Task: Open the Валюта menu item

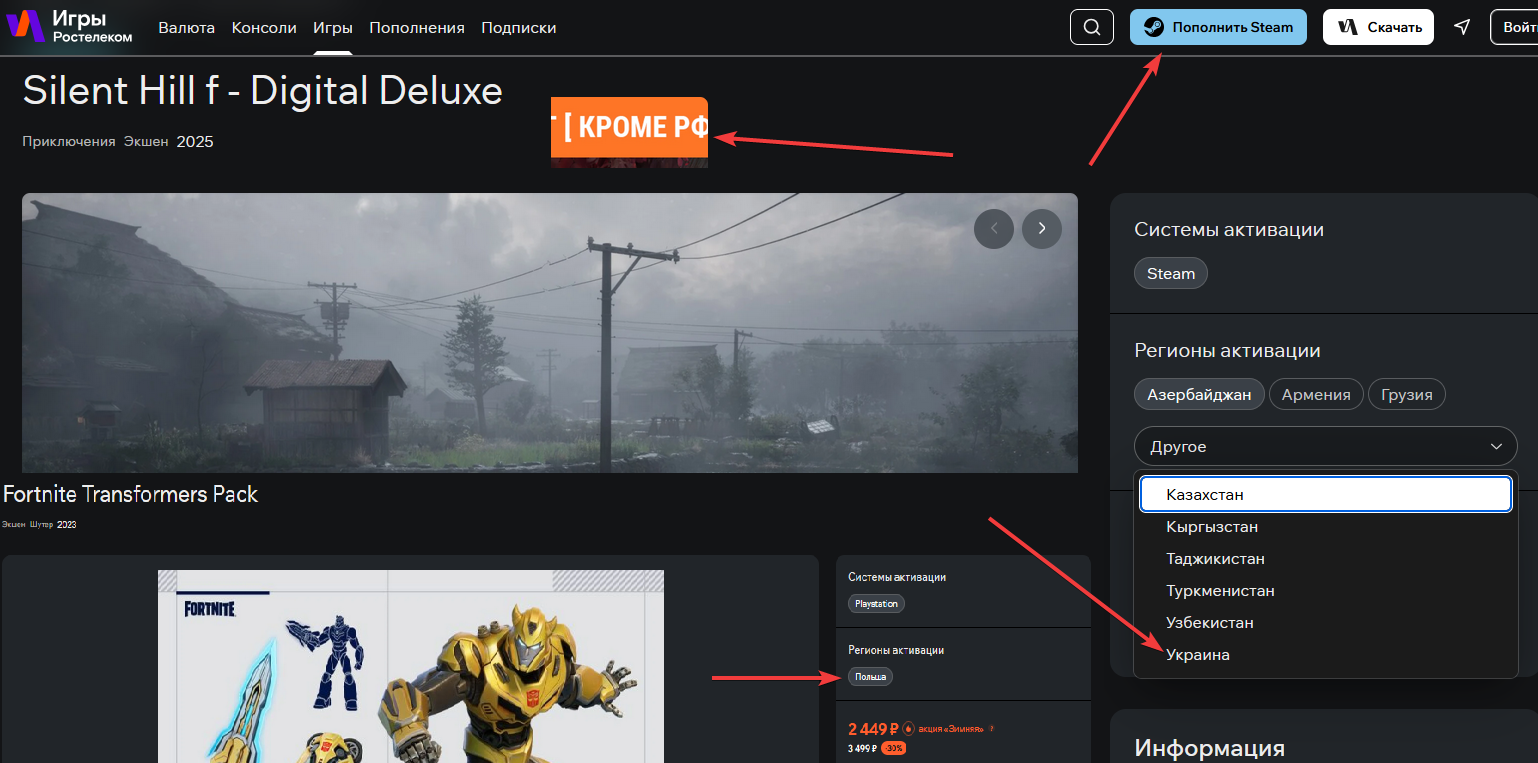Action: coord(187,28)
